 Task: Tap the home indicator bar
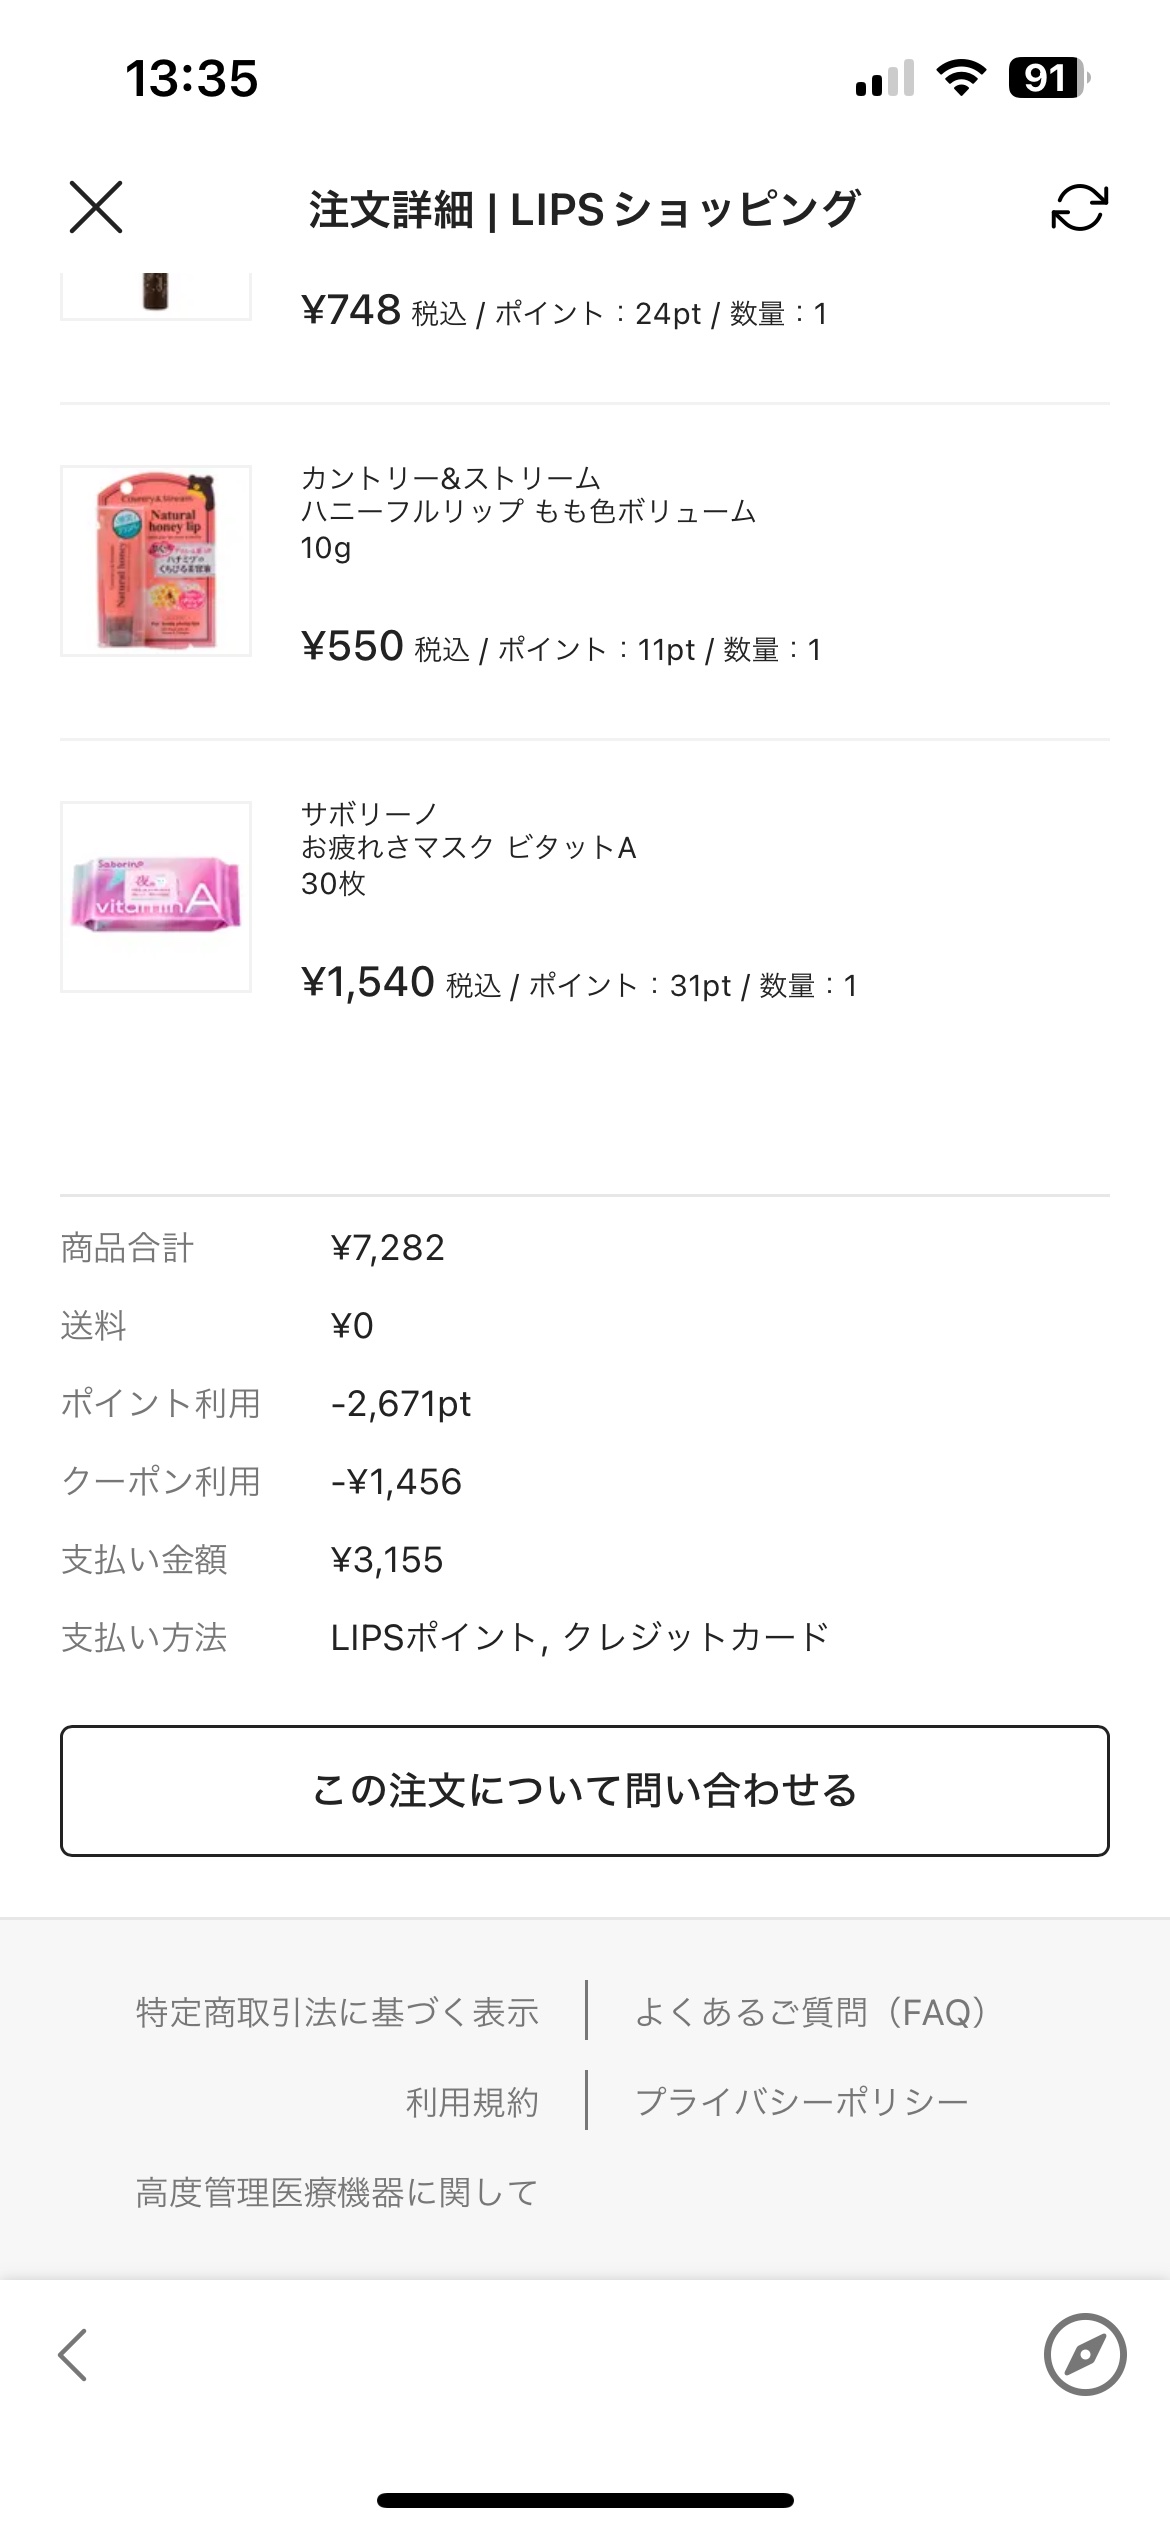585,2500
